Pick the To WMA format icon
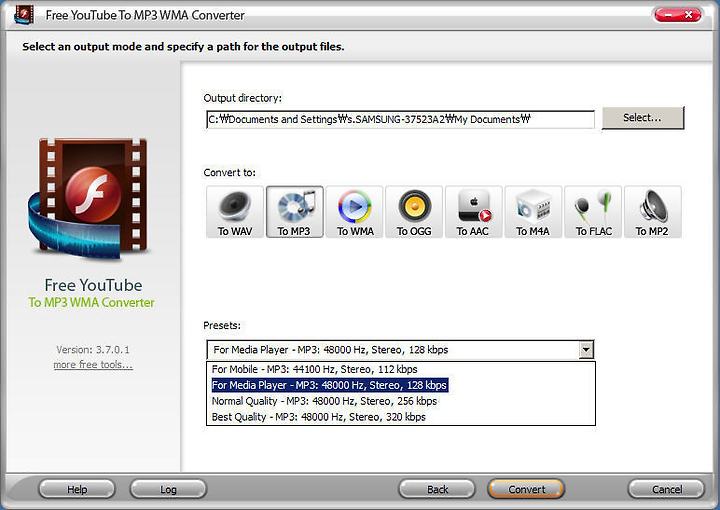 [354, 212]
